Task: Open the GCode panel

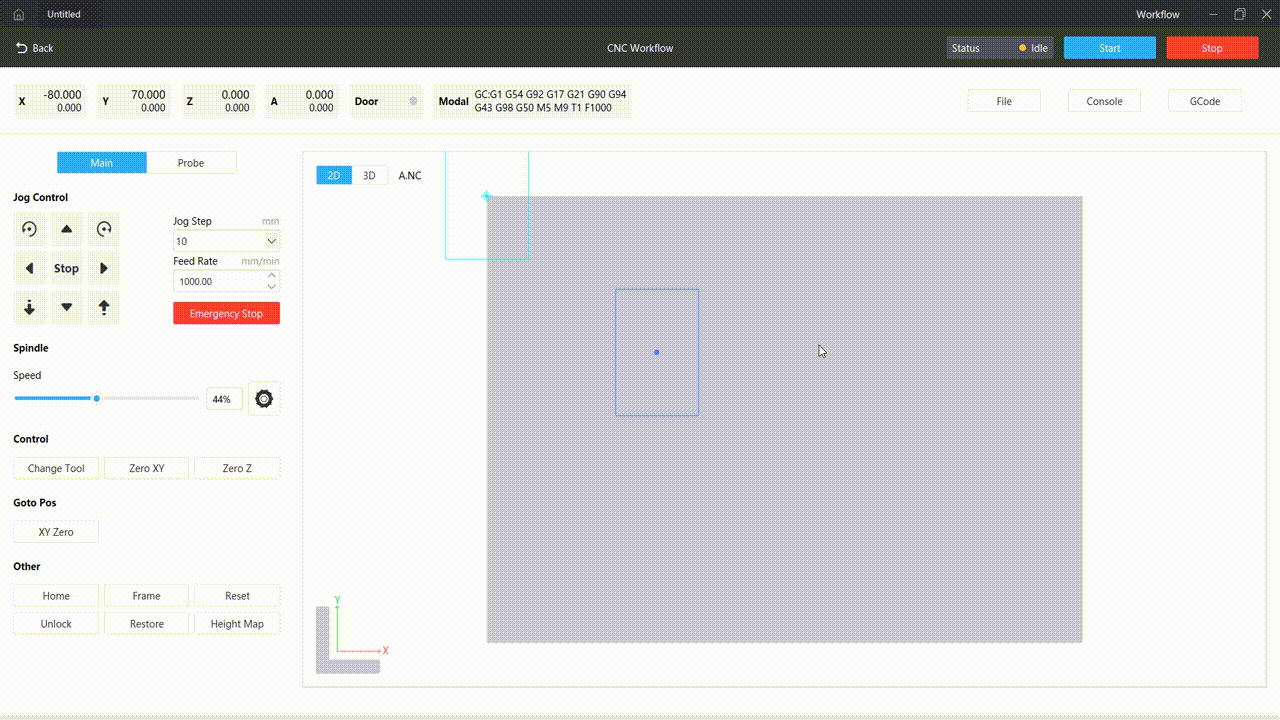Action: [x=1204, y=101]
